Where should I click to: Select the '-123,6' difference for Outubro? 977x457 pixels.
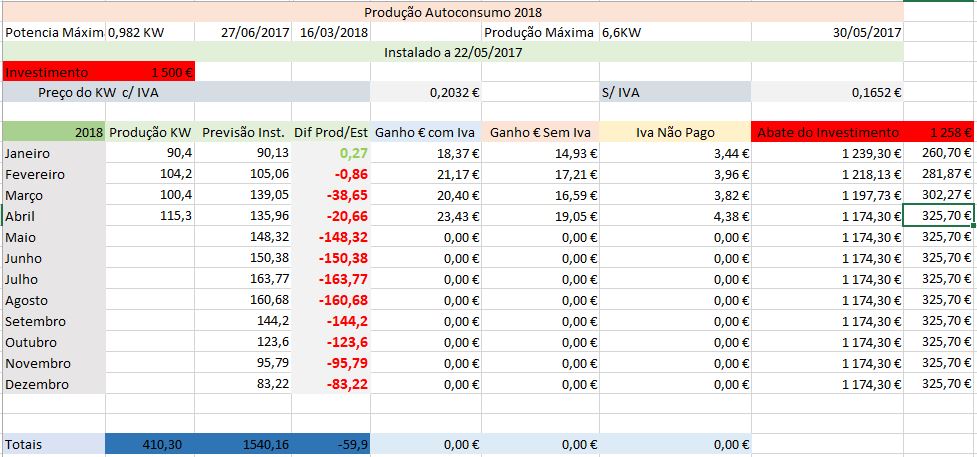[331, 342]
